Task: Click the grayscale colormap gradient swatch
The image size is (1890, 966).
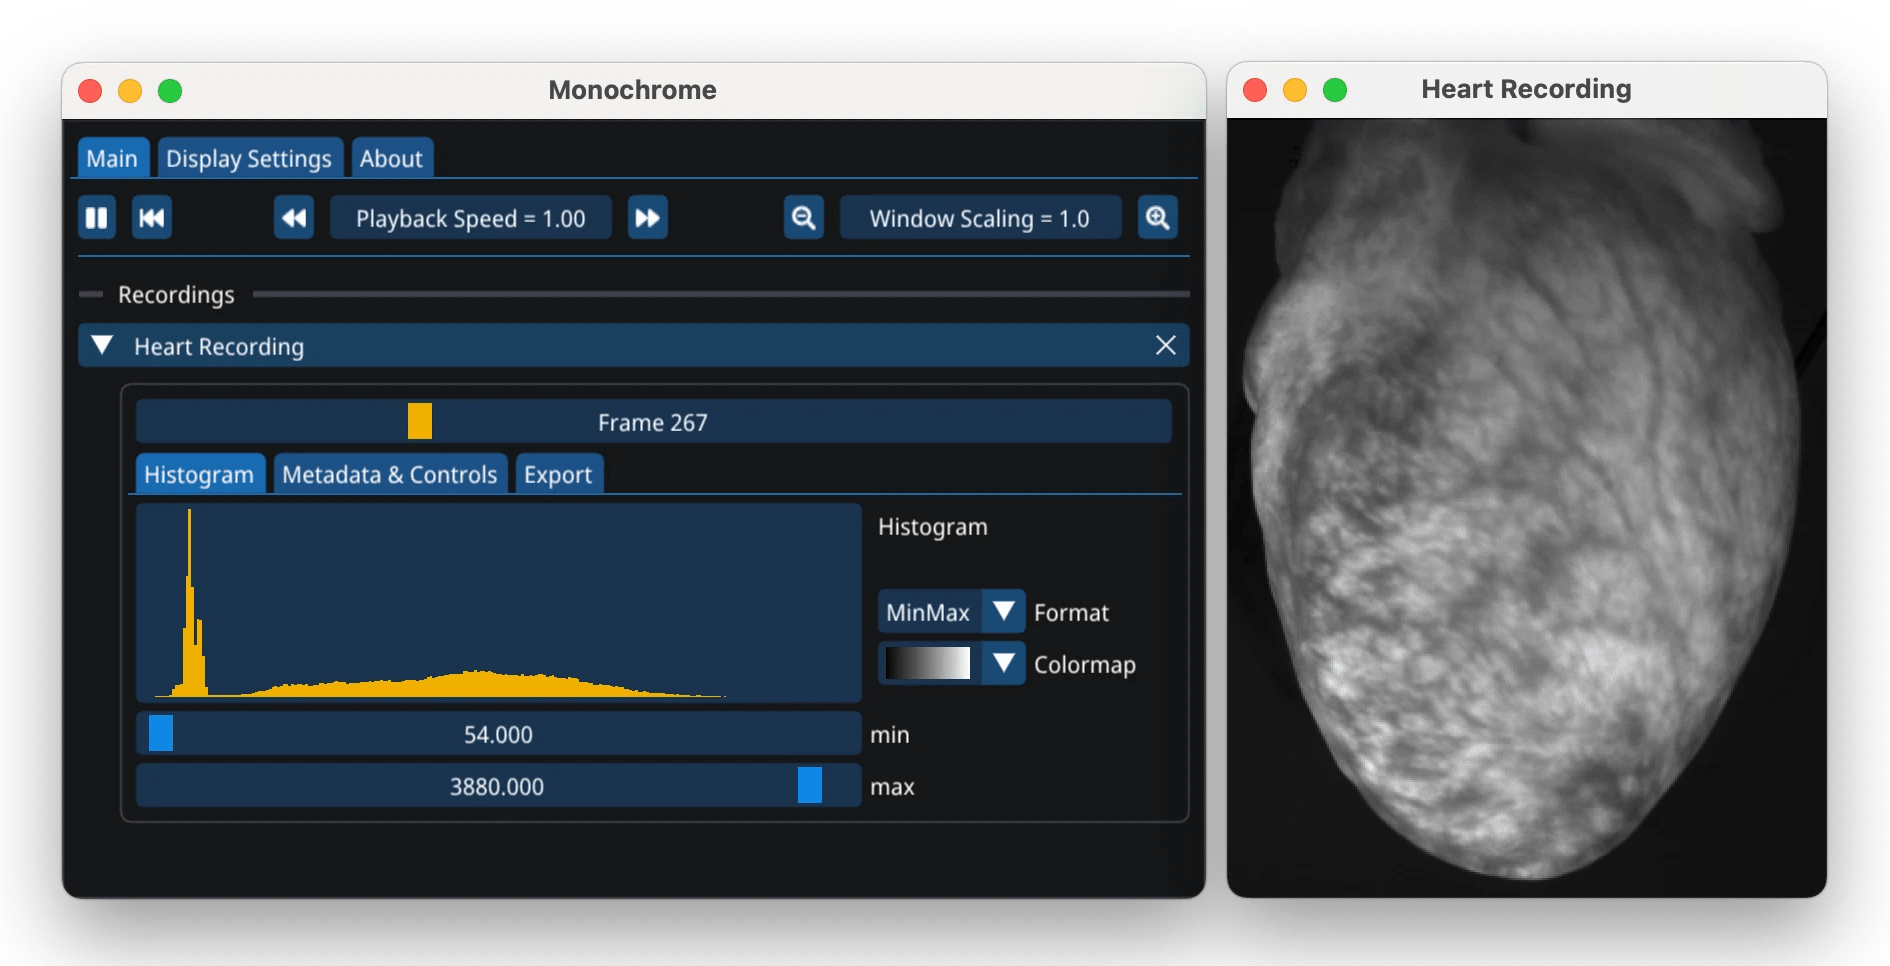Action: [x=928, y=663]
